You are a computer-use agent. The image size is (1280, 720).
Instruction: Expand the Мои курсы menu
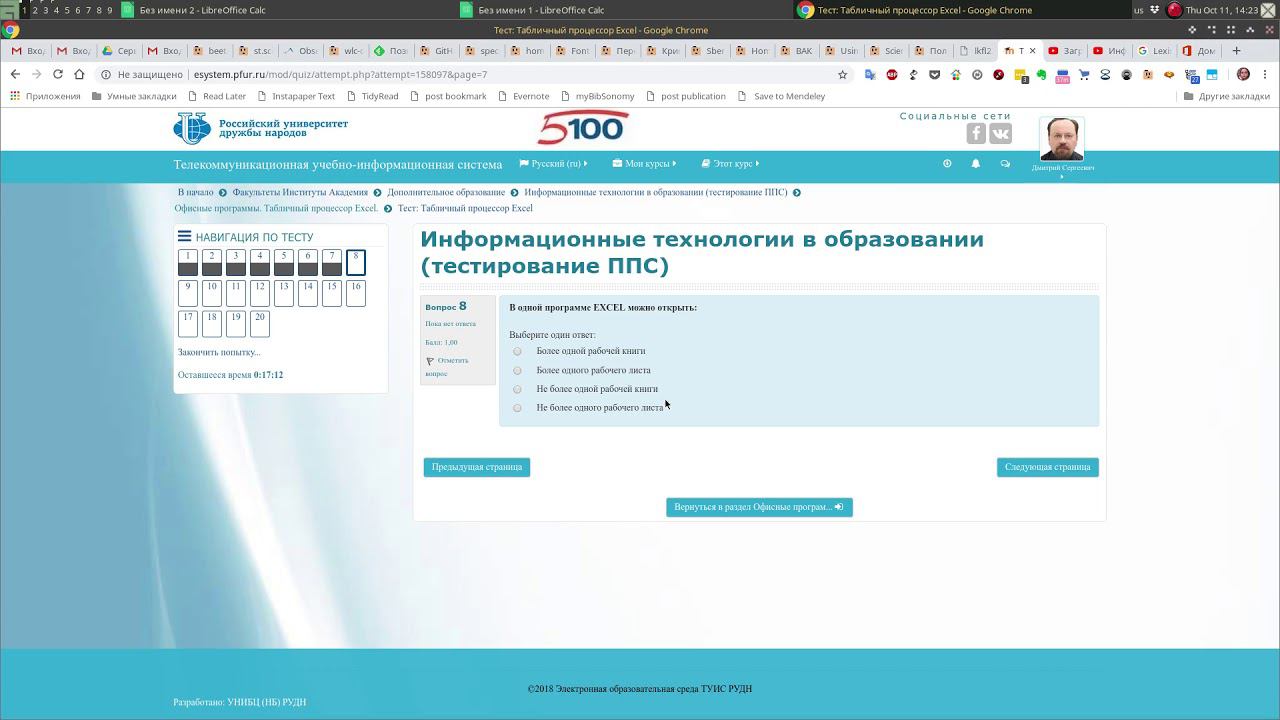[644, 164]
